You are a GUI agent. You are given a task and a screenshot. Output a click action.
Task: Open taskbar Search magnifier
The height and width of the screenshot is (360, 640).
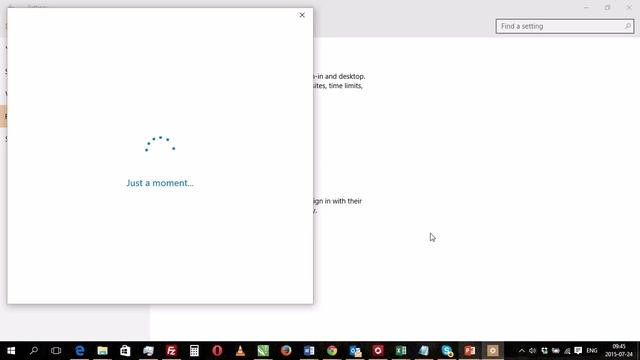pyautogui.click(x=34, y=351)
